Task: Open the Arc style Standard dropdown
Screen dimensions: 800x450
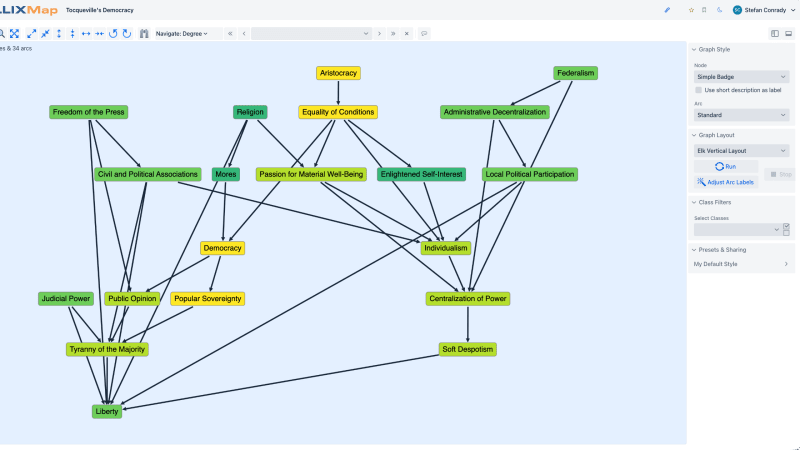Action: coord(741,115)
